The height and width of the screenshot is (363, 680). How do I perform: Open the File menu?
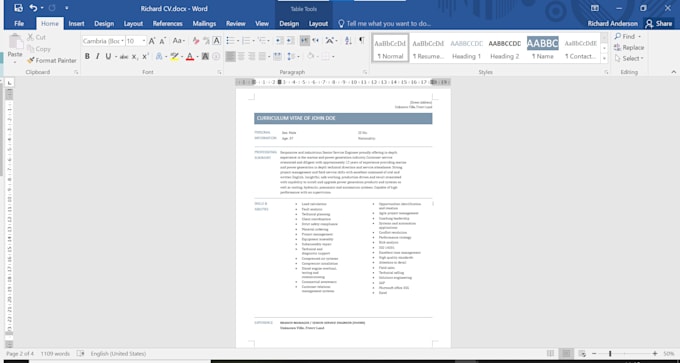pos(19,24)
